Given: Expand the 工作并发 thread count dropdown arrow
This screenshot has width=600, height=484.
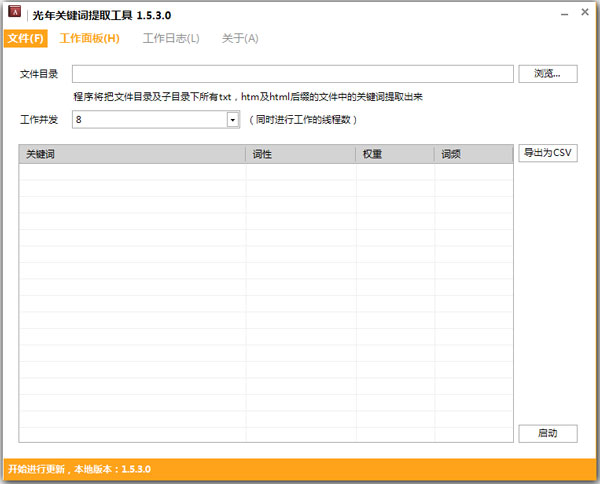Looking at the screenshot, I should click(x=233, y=120).
